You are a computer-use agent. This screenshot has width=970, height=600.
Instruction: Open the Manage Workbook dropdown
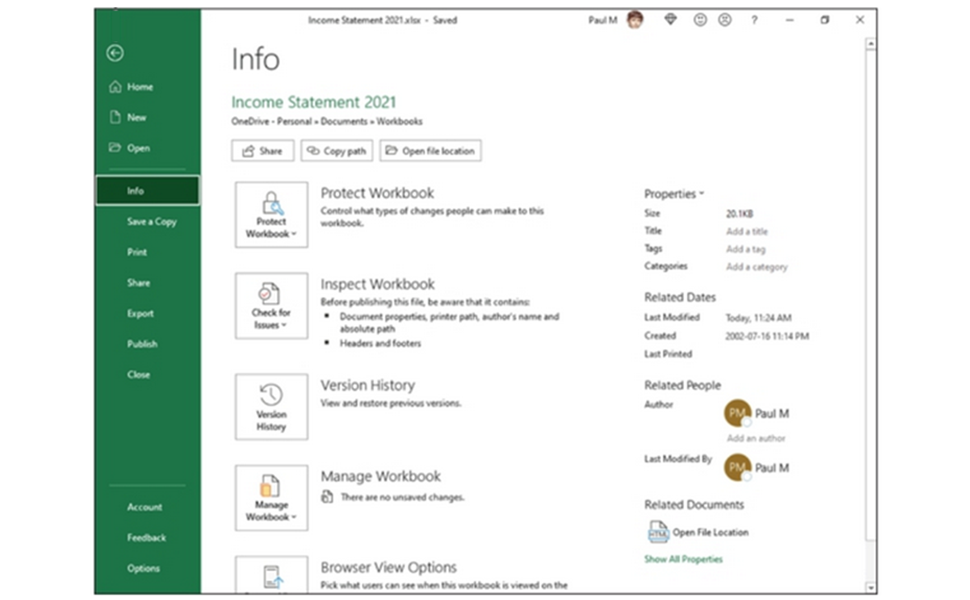(271, 497)
